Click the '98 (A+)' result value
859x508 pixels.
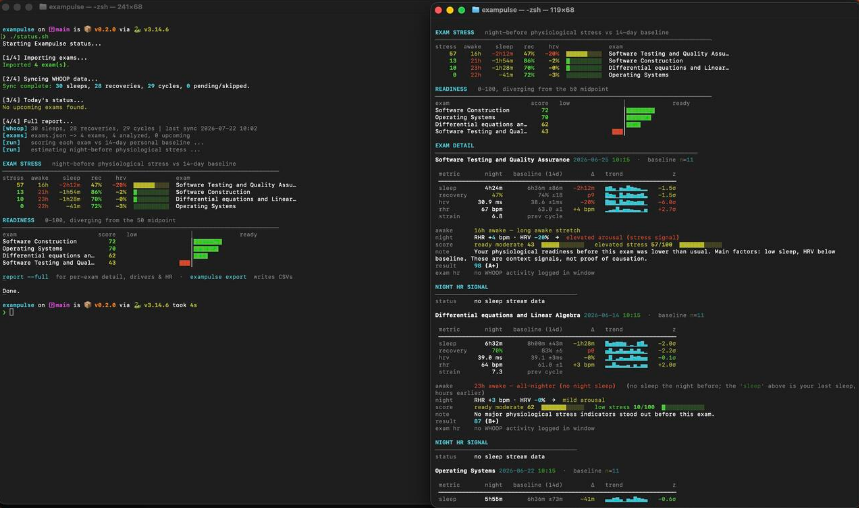pos(486,266)
